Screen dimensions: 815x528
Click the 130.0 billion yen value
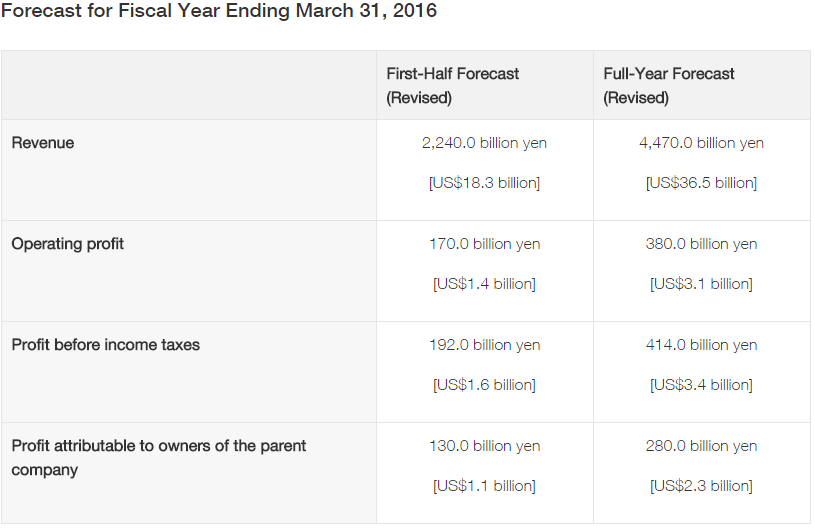click(484, 446)
